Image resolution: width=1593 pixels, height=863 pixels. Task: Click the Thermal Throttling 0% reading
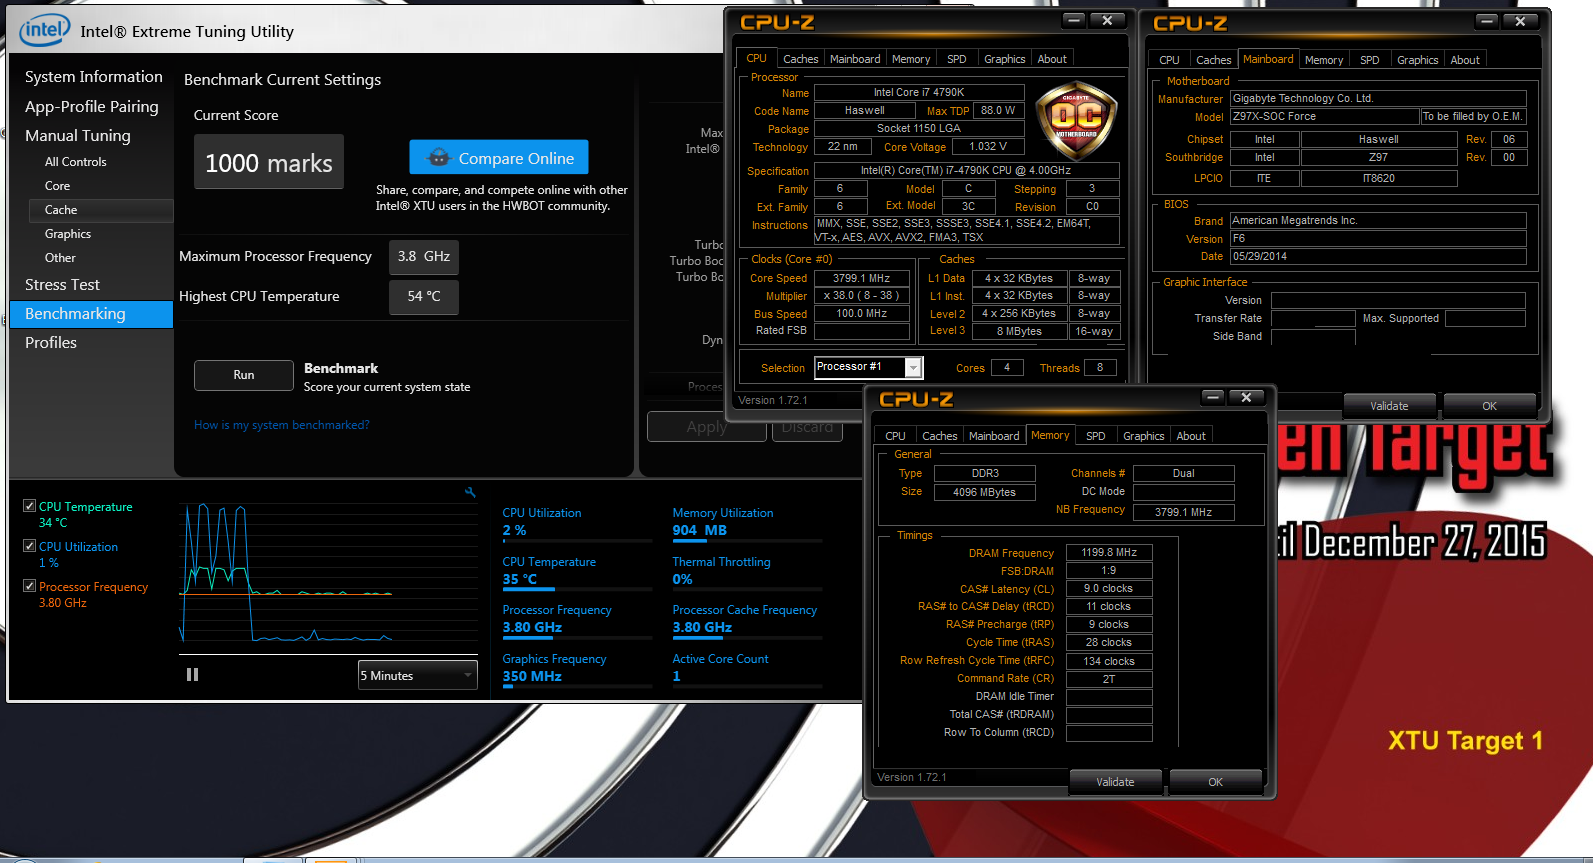coord(682,579)
